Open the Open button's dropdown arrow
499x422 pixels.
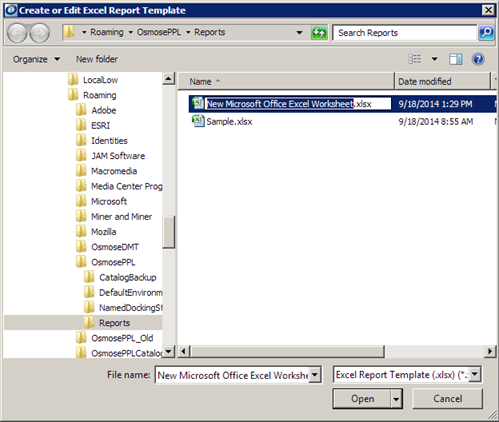396,399
